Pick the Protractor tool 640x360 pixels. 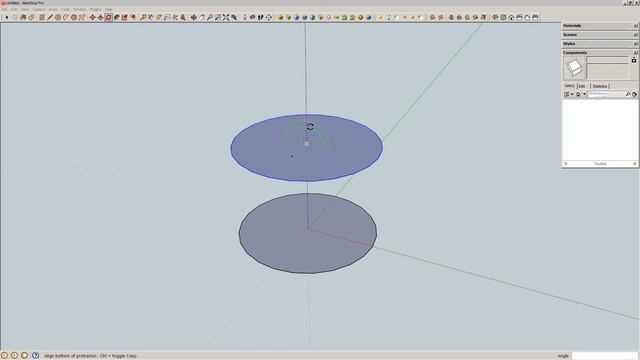159,17
